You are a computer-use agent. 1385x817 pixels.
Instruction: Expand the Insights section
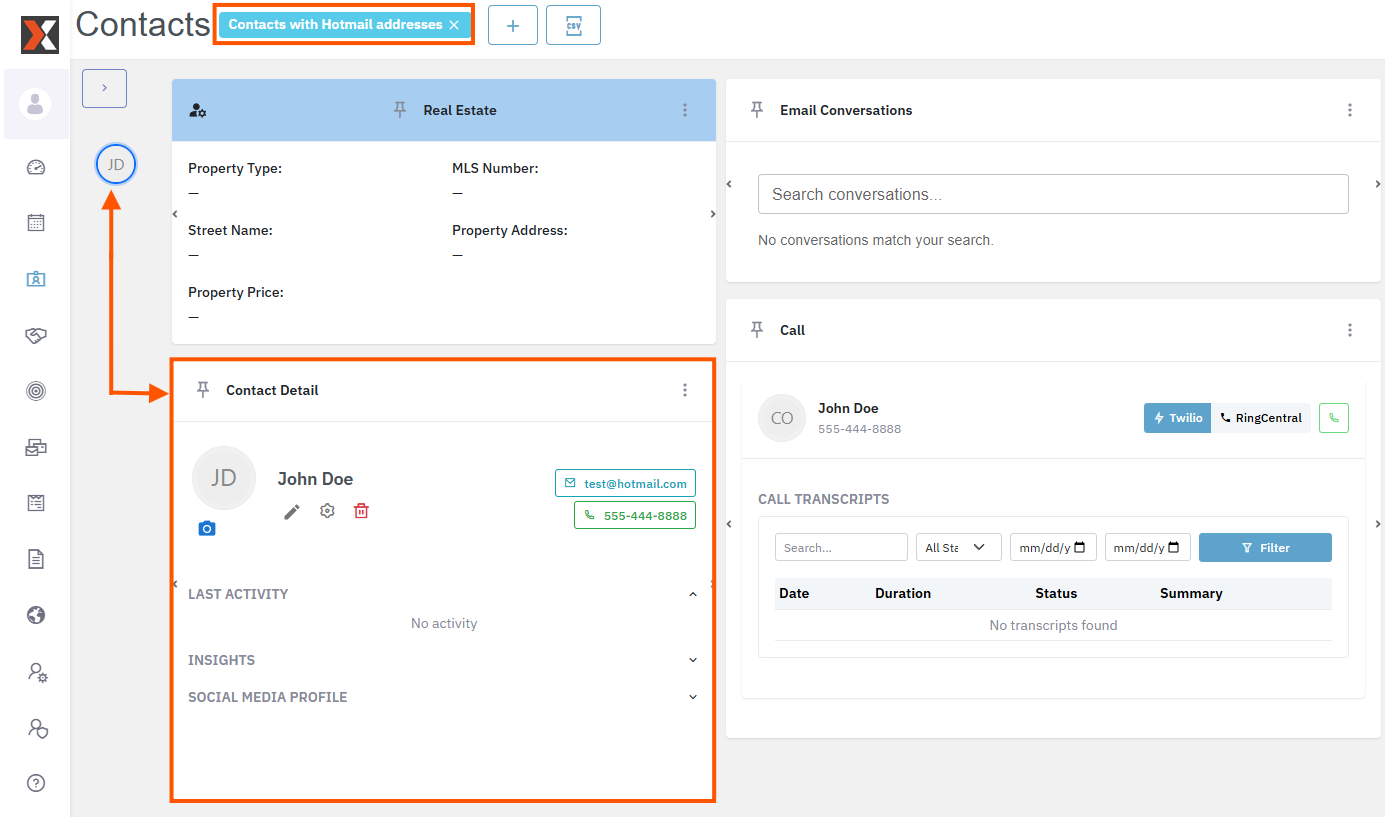click(x=692, y=659)
